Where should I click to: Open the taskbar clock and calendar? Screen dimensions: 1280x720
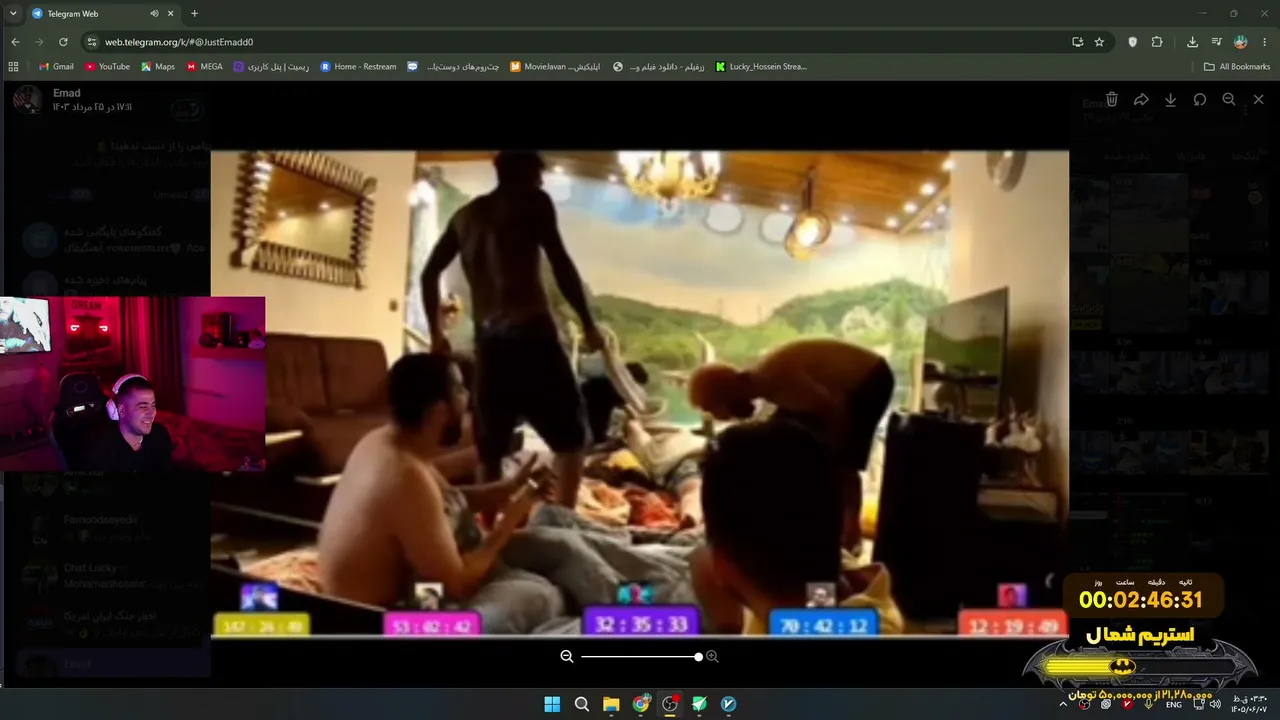point(1249,704)
